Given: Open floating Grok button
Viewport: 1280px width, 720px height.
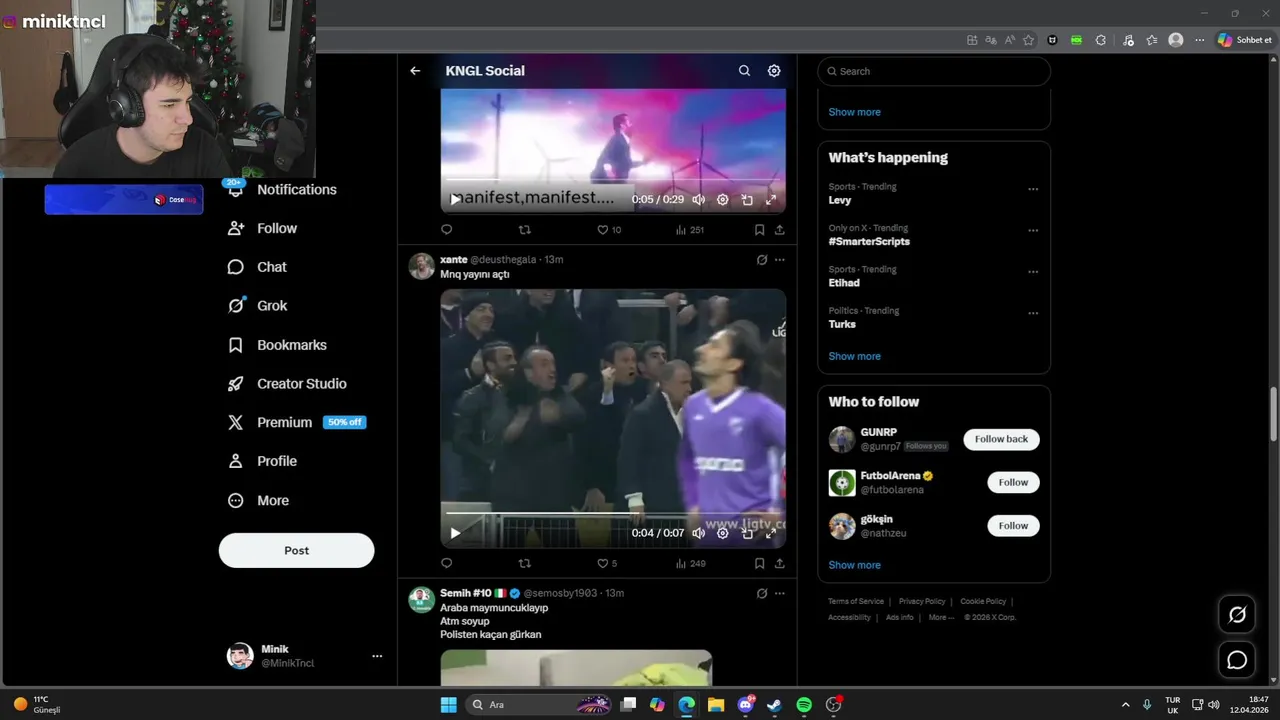Looking at the screenshot, I should tap(1237, 615).
